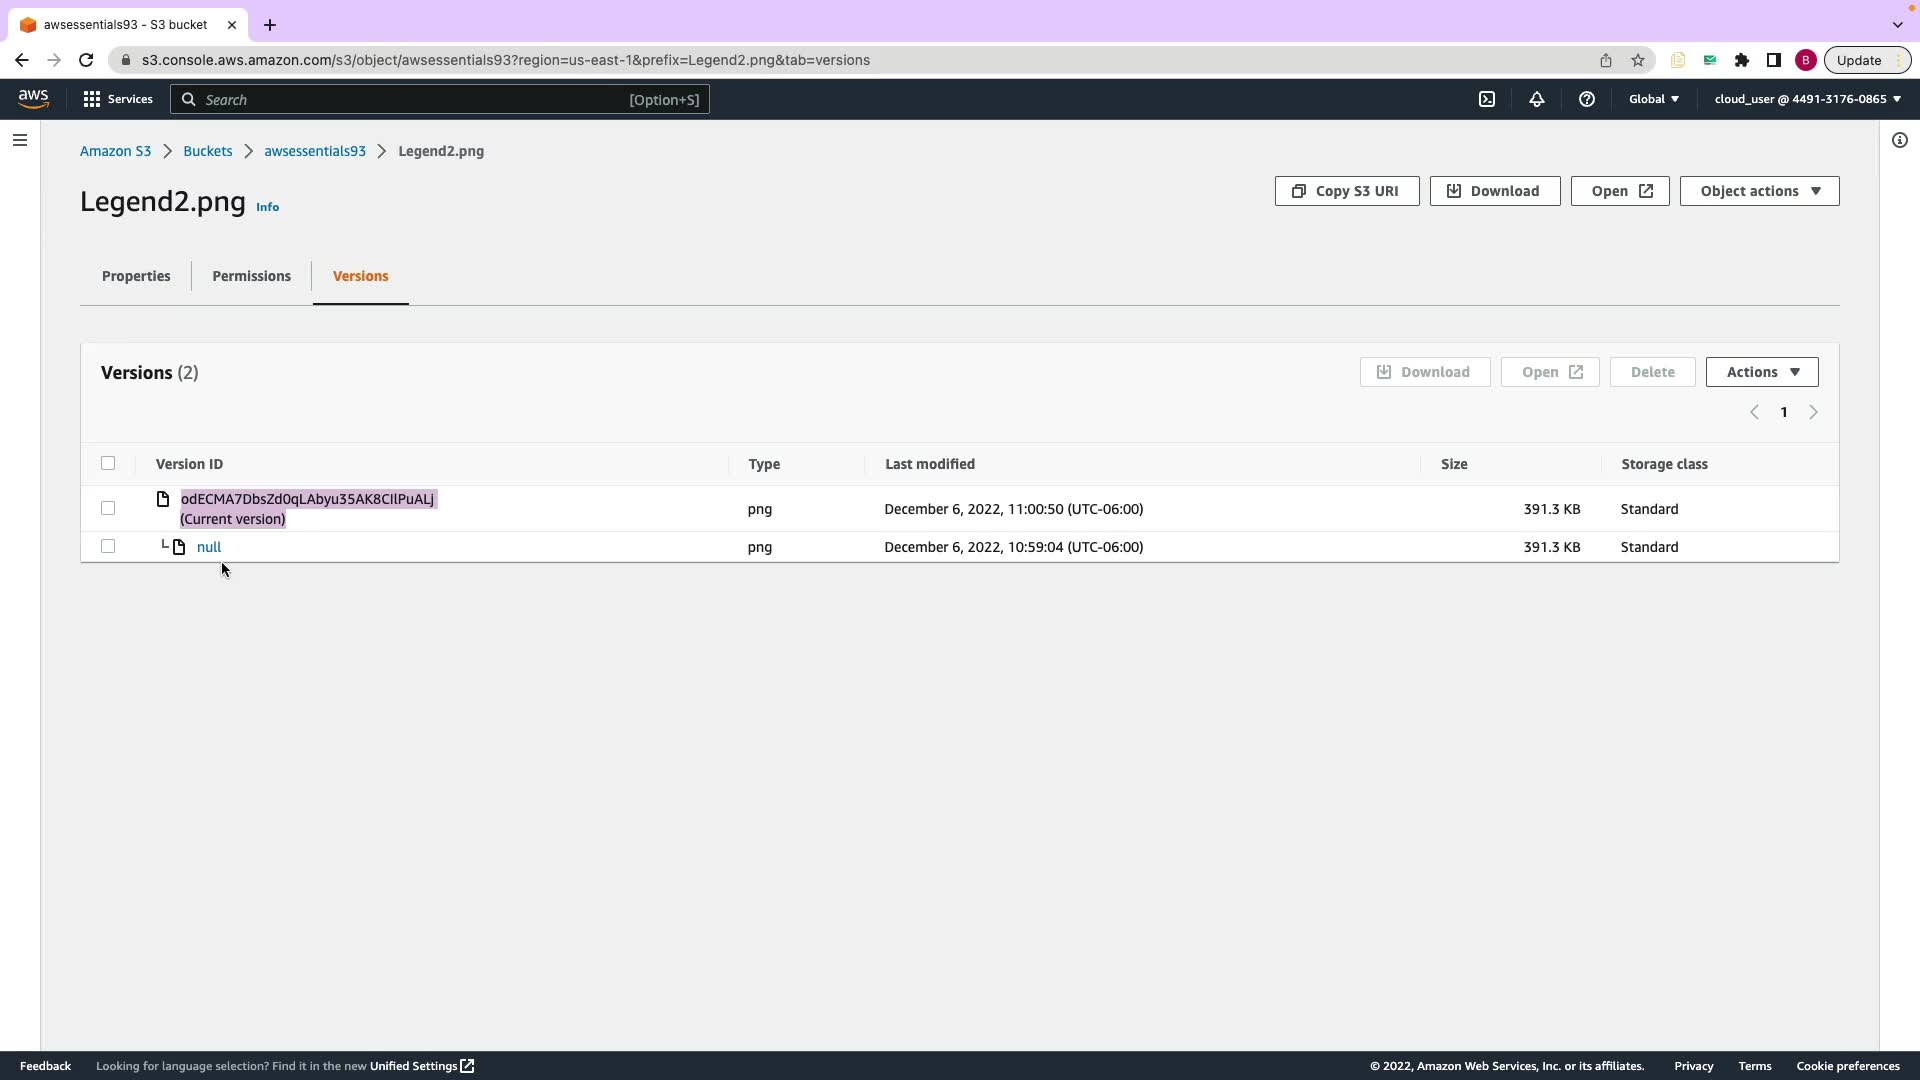
Task: Toggle the left navigation hamburger menu
Action: coord(20,140)
